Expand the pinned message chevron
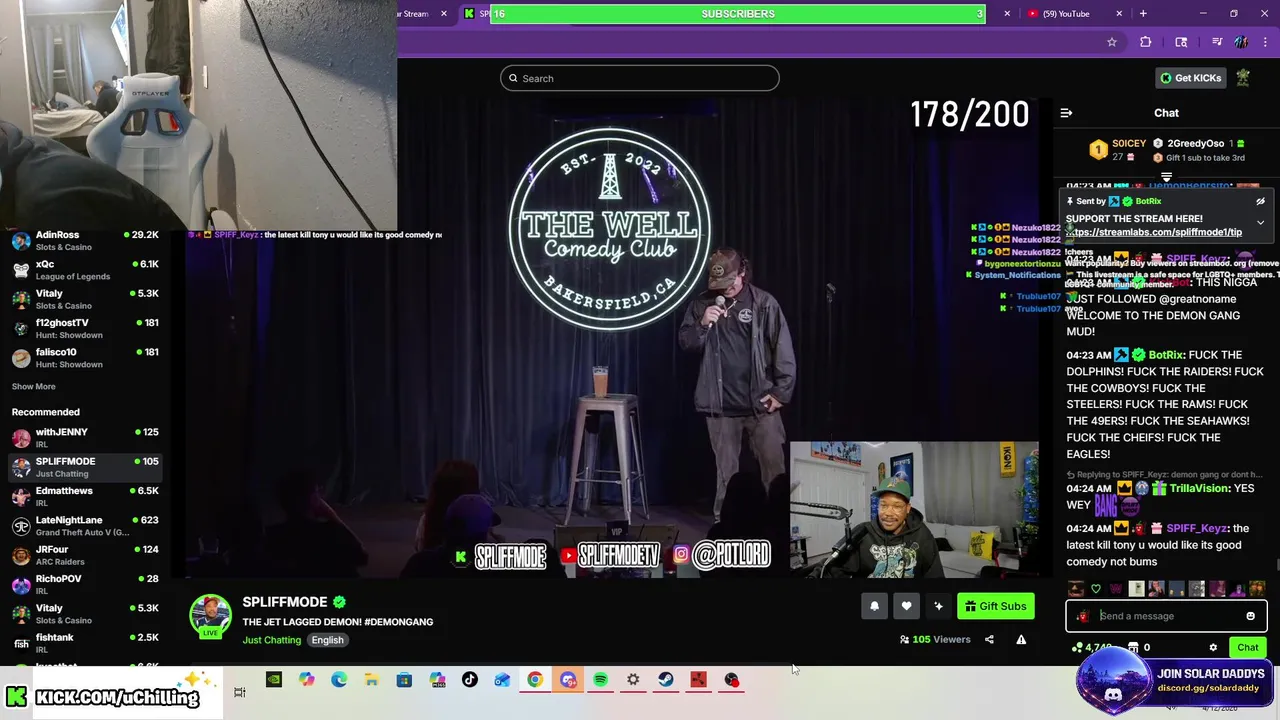Image resolution: width=1280 pixels, height=720 pixels. pos(1260,222)
